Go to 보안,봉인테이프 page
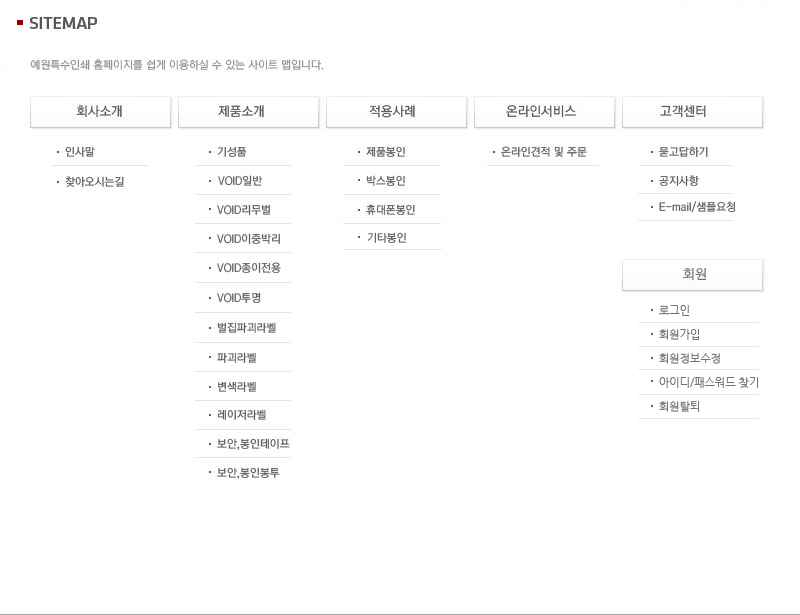The image size is (800, 615). point(253,444)
